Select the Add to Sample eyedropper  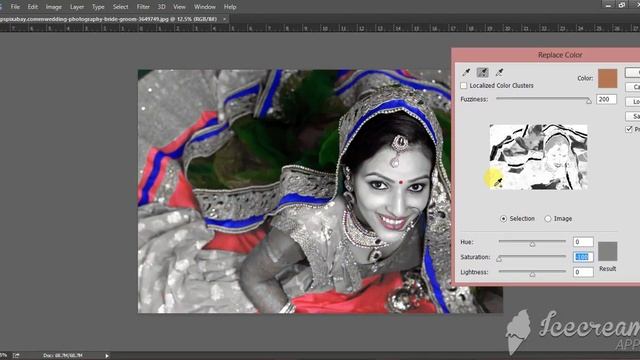tap(482, 73)
